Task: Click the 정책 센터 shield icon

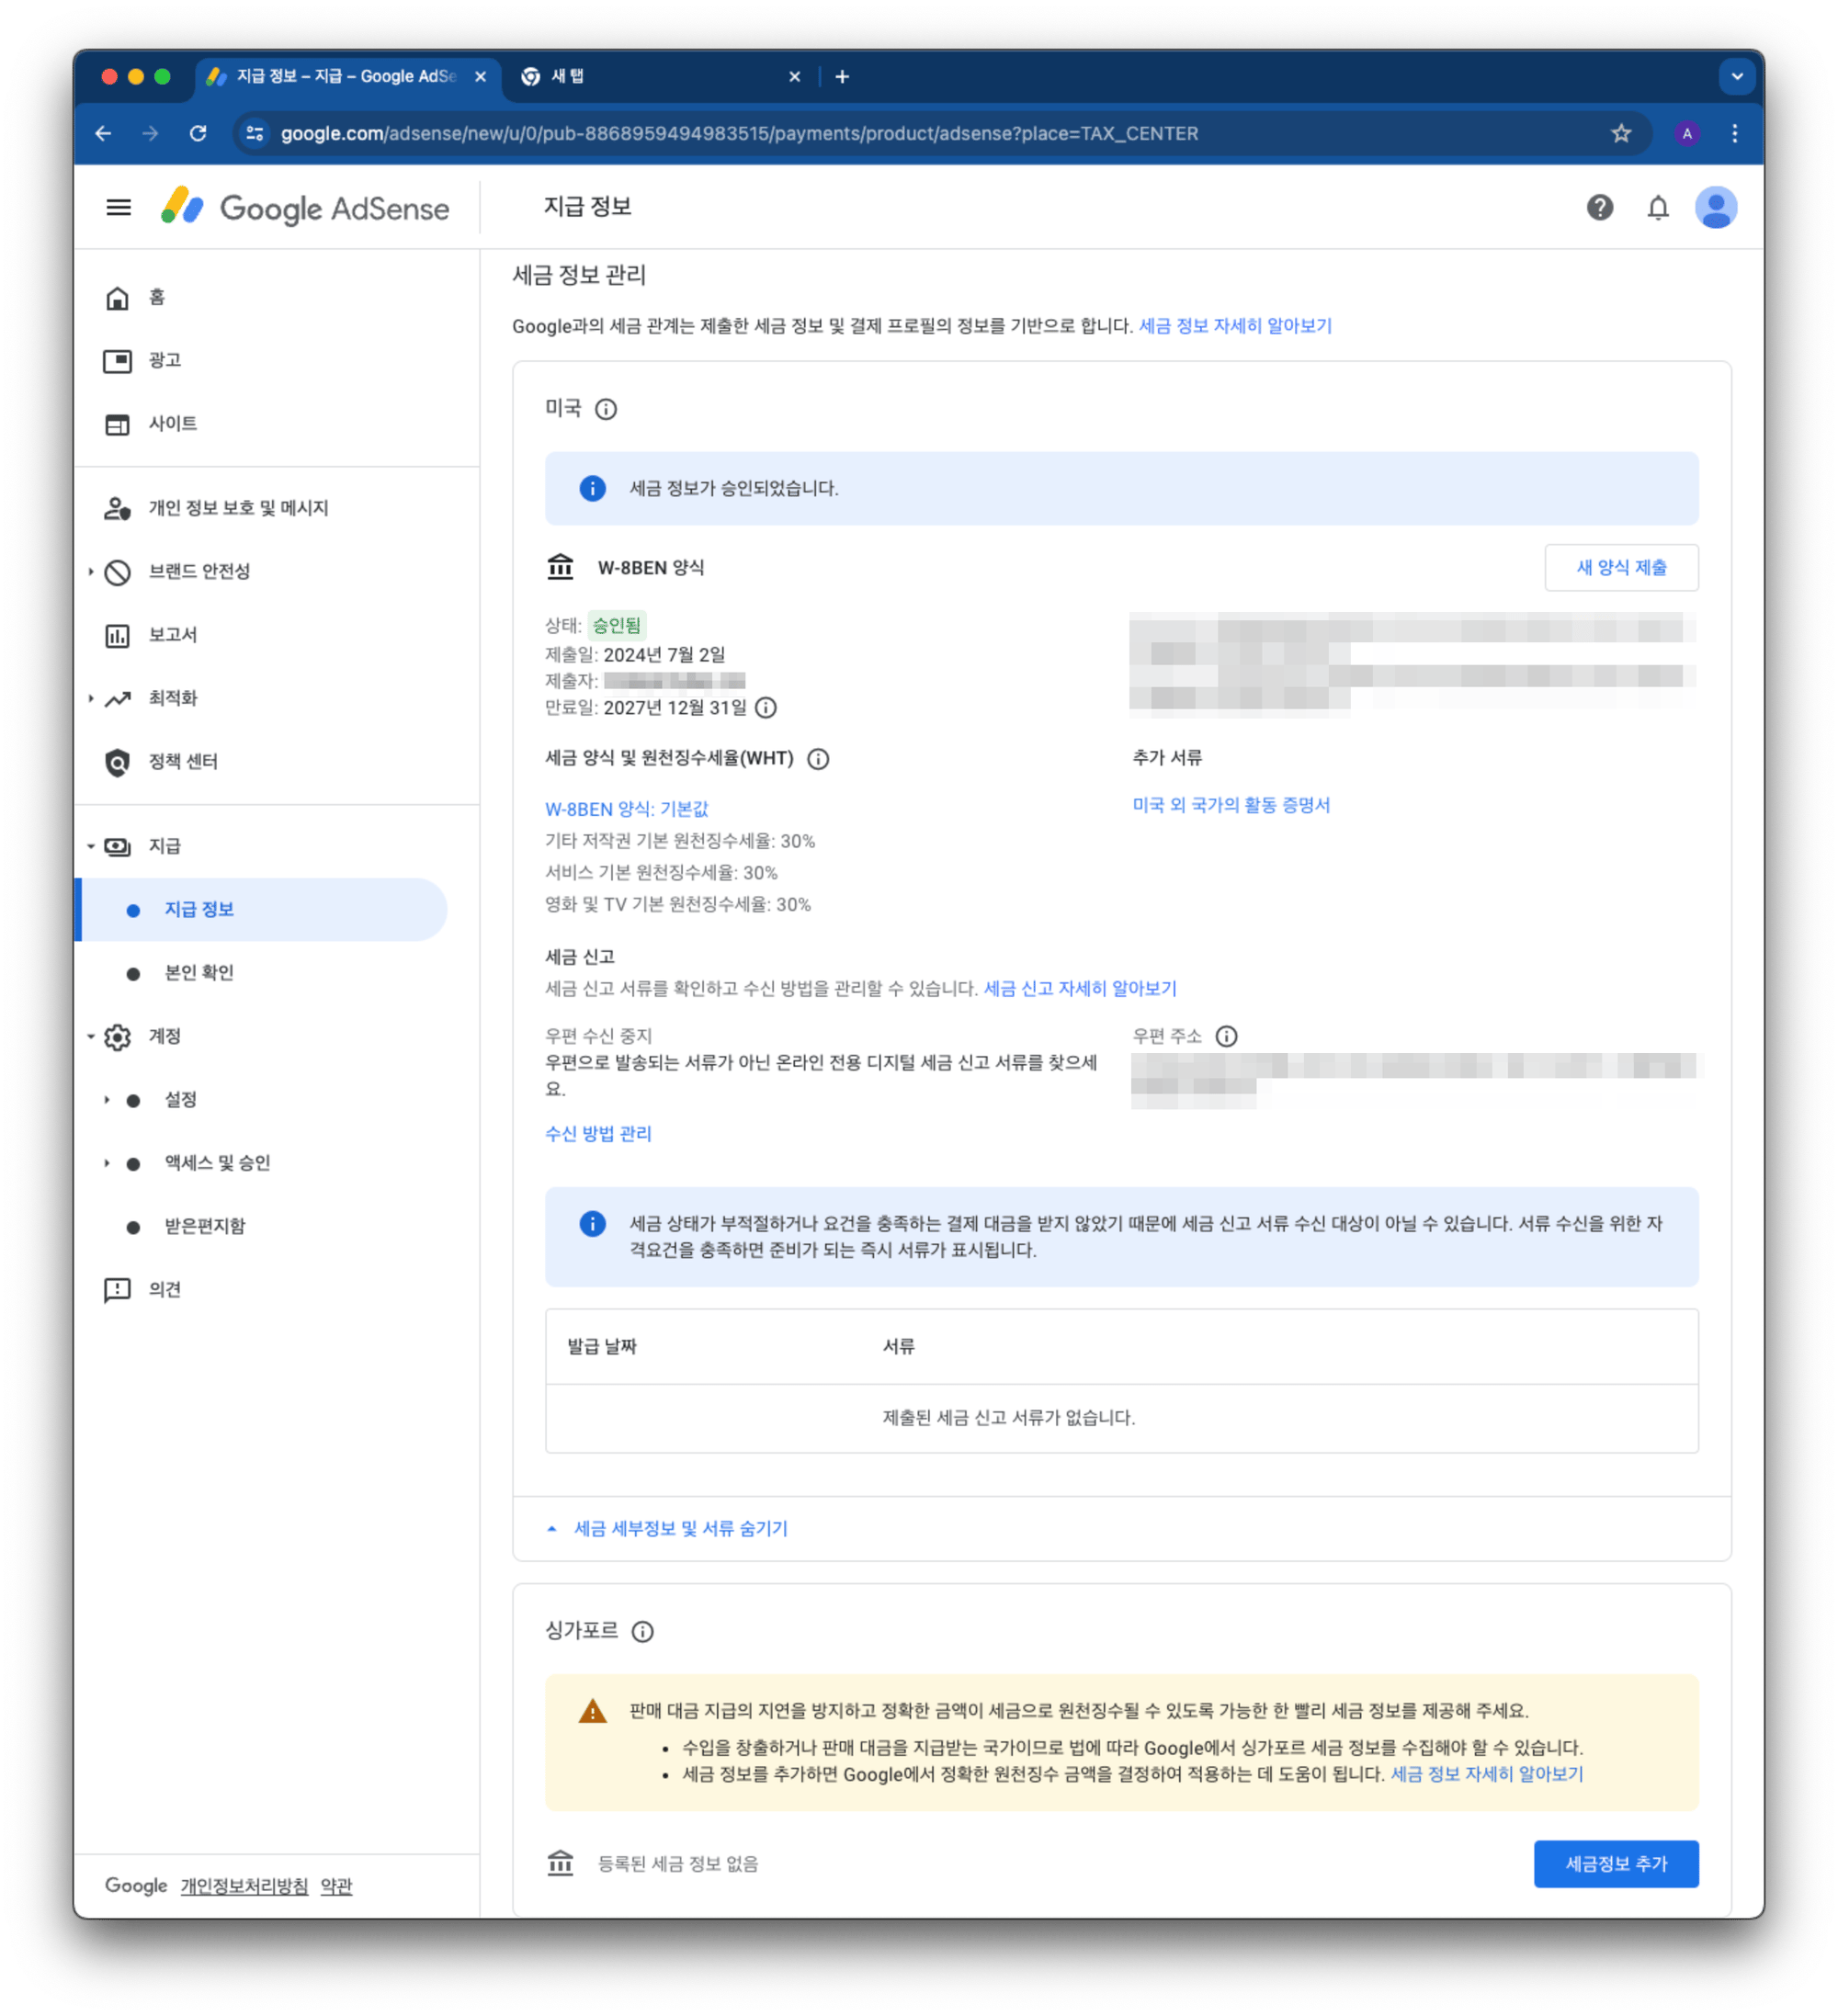Action: (x=117, y=762)
